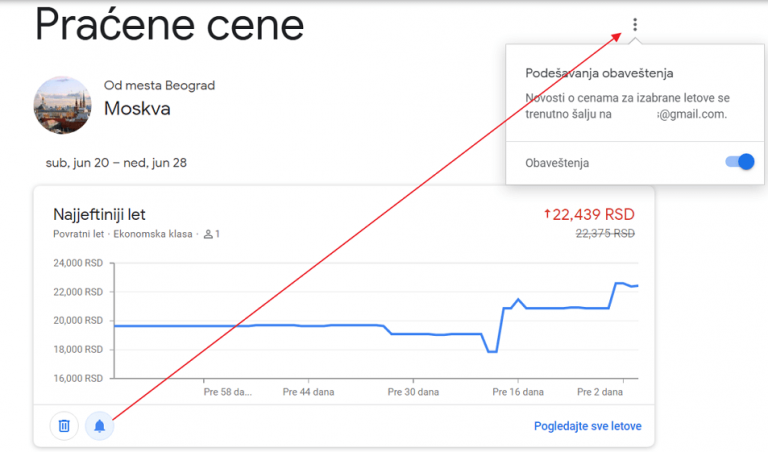Turn off the Obaveštenja switch
768x452 pixels.
pos(740,162)
